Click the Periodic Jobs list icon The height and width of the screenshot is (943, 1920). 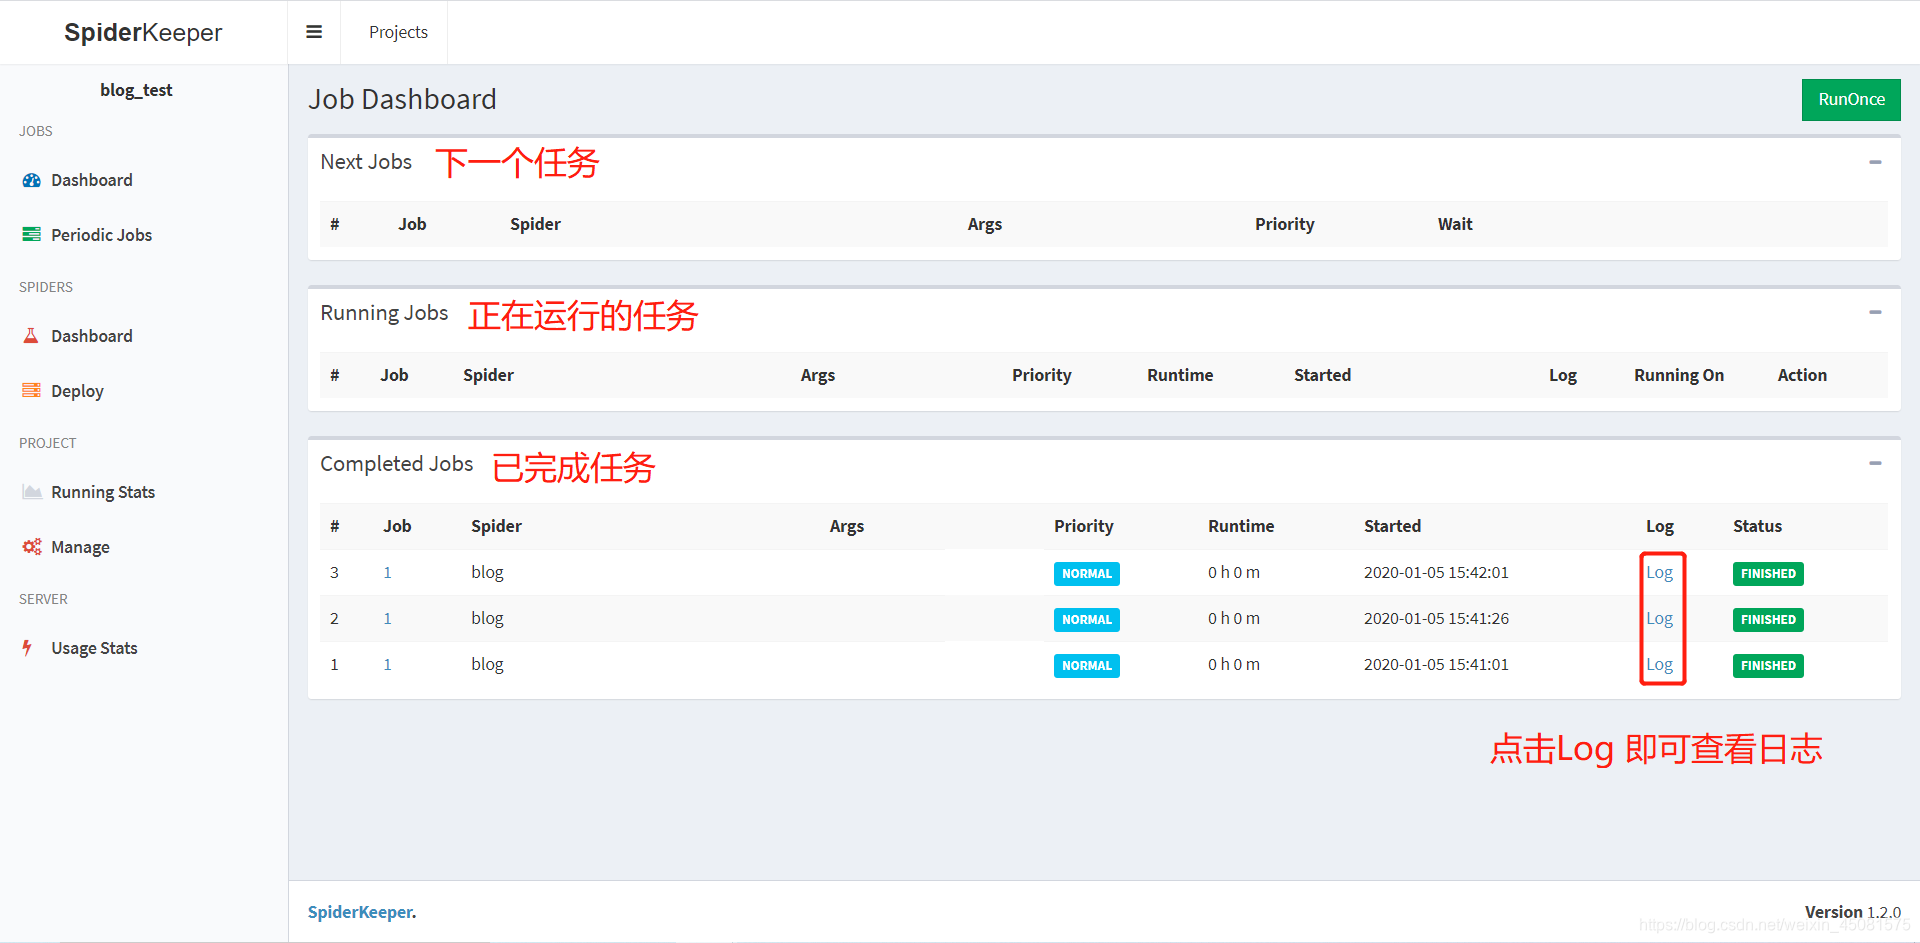pos(32,235)
